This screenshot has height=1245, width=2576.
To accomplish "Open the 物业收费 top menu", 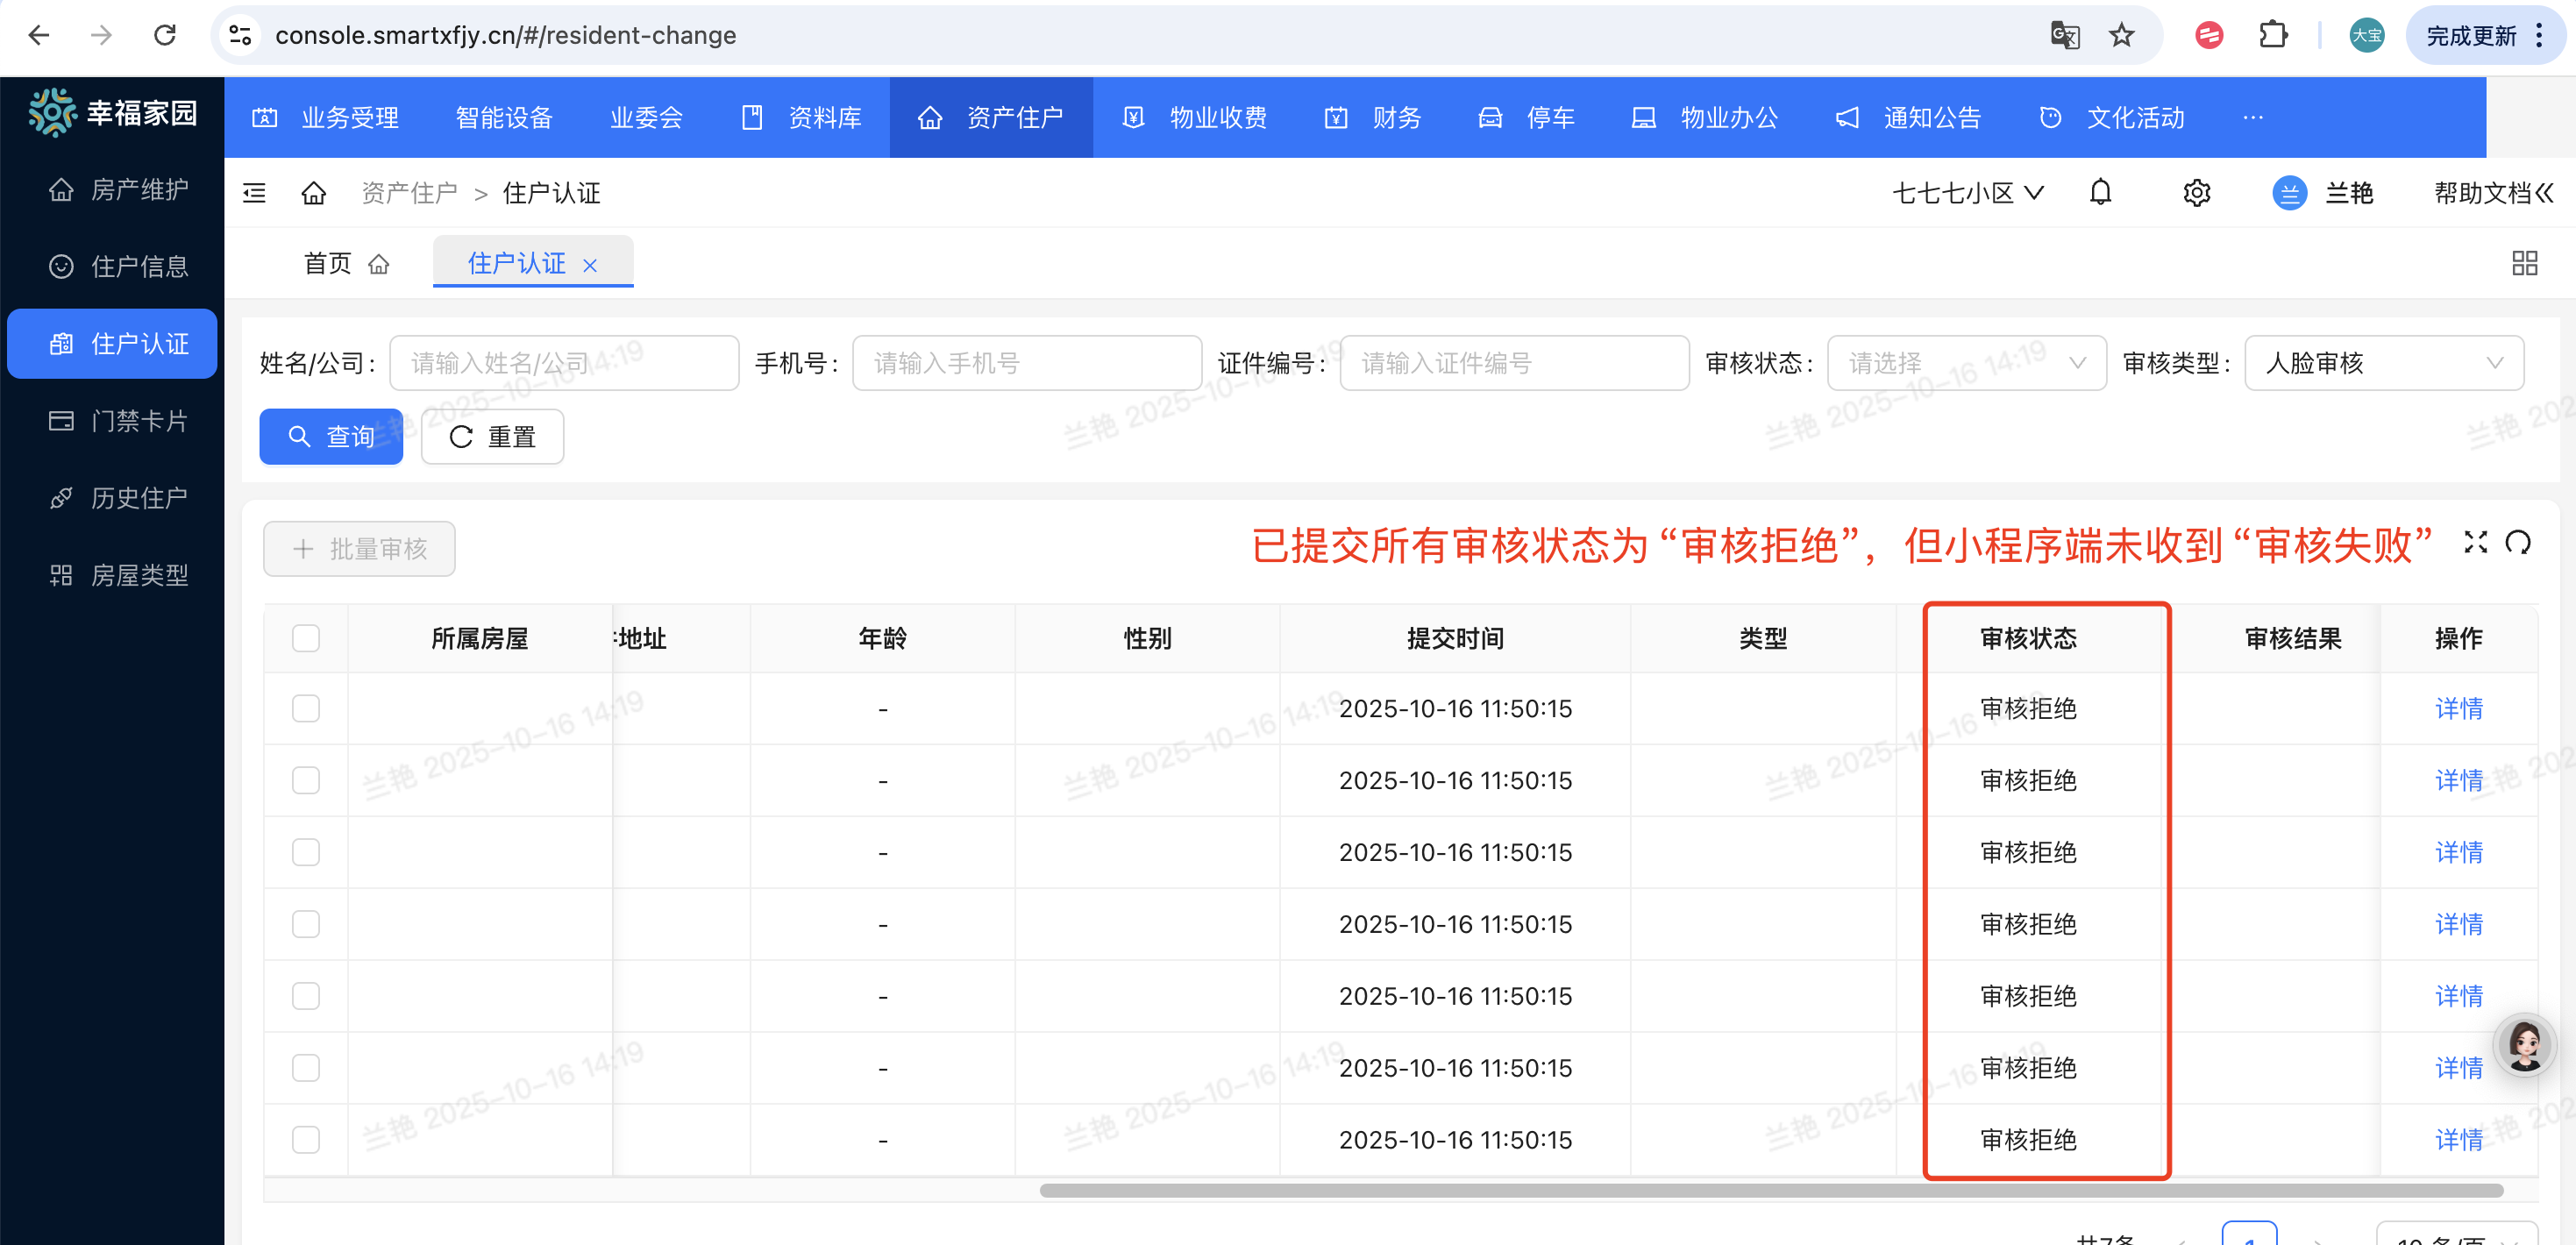I will click(1195, 117).
